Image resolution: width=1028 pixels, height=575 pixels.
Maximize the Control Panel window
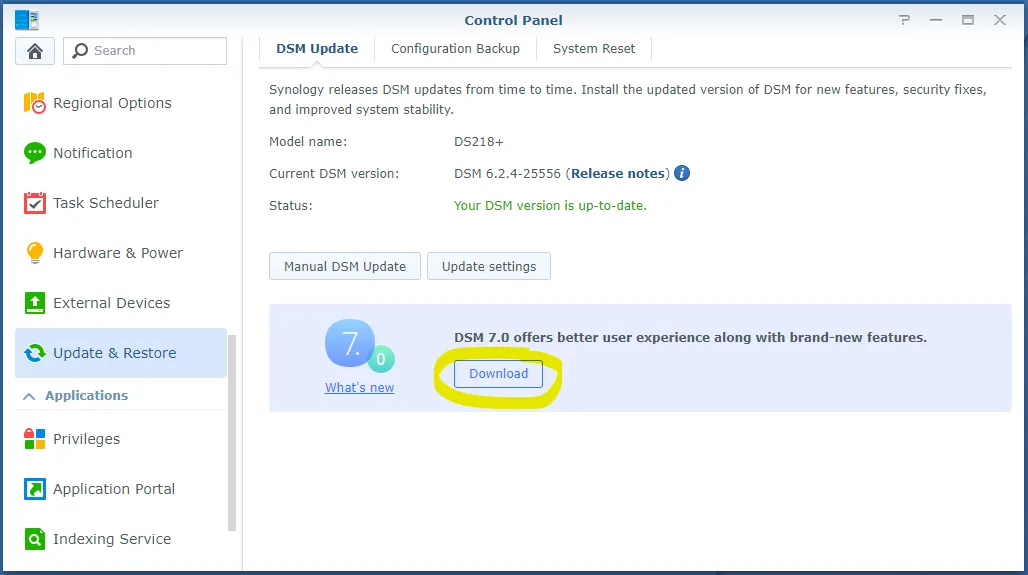[968, 20]
